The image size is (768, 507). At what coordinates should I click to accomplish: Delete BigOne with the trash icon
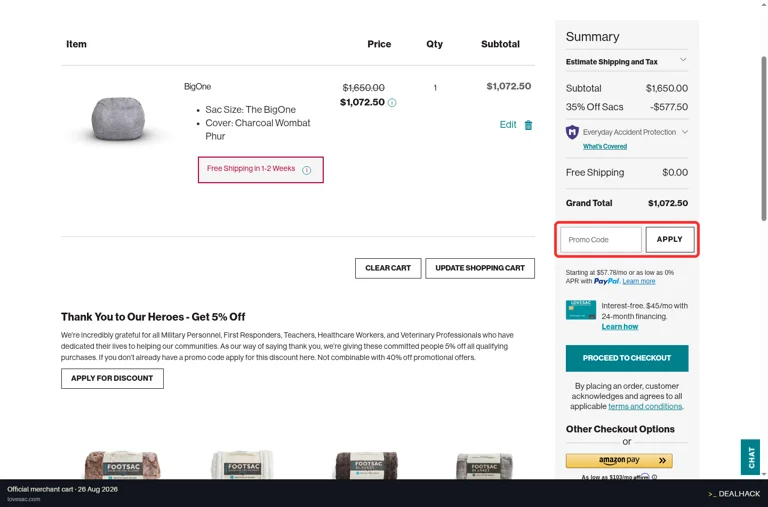(528, 125)
